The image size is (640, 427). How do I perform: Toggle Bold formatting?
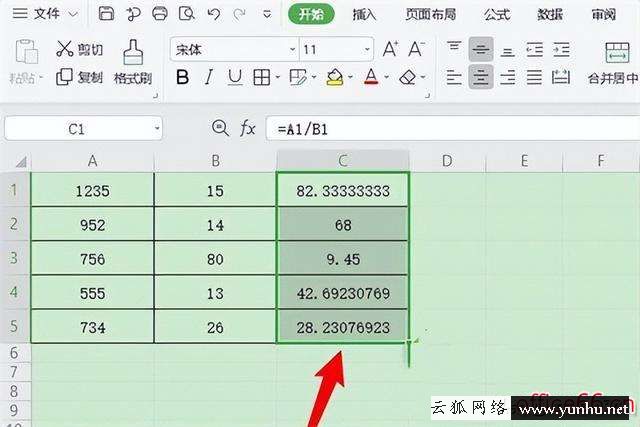[x=182, y=77]
